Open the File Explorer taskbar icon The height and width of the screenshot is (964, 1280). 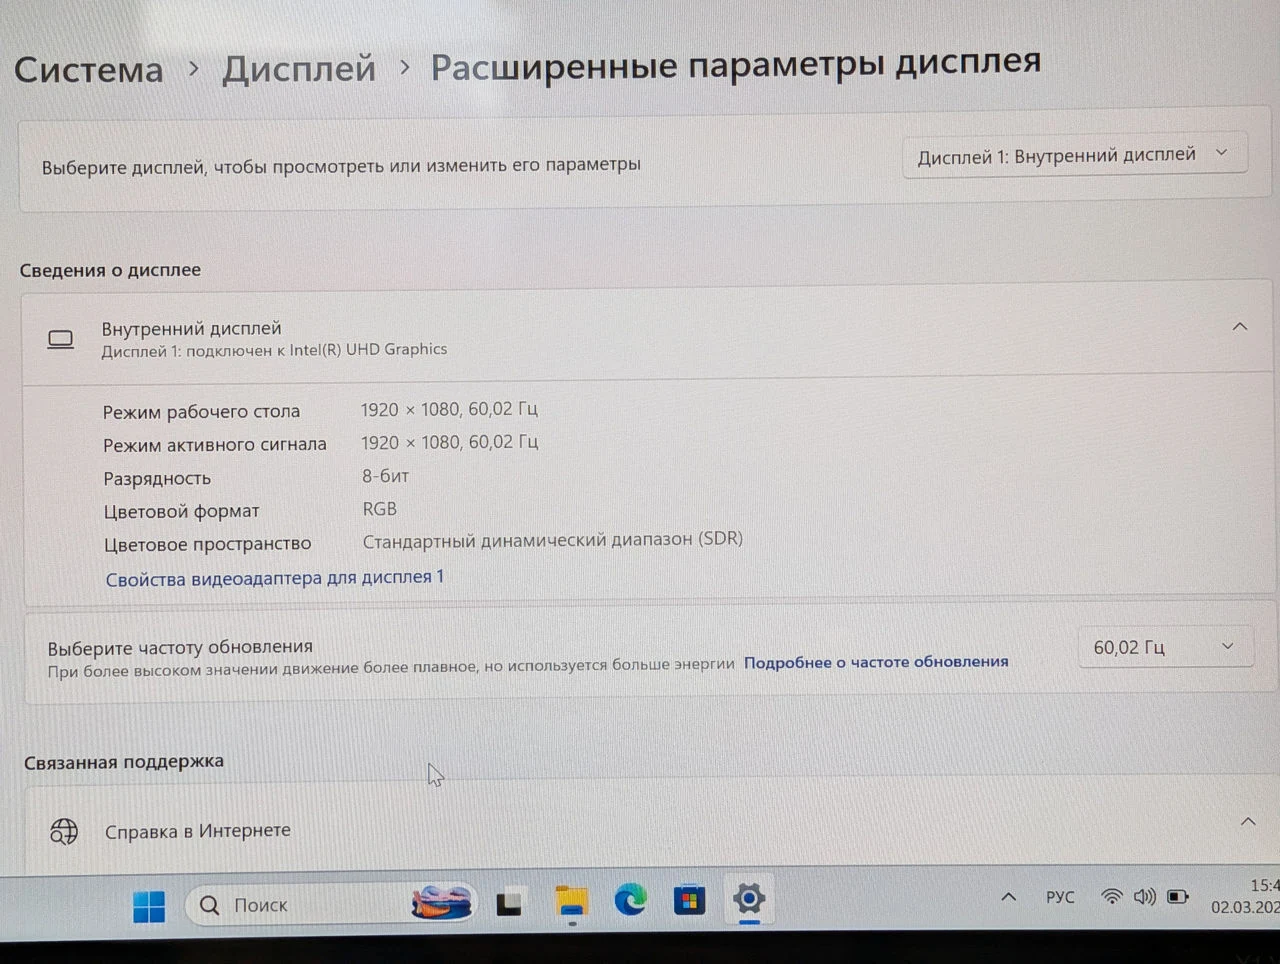tap(571, 902)
